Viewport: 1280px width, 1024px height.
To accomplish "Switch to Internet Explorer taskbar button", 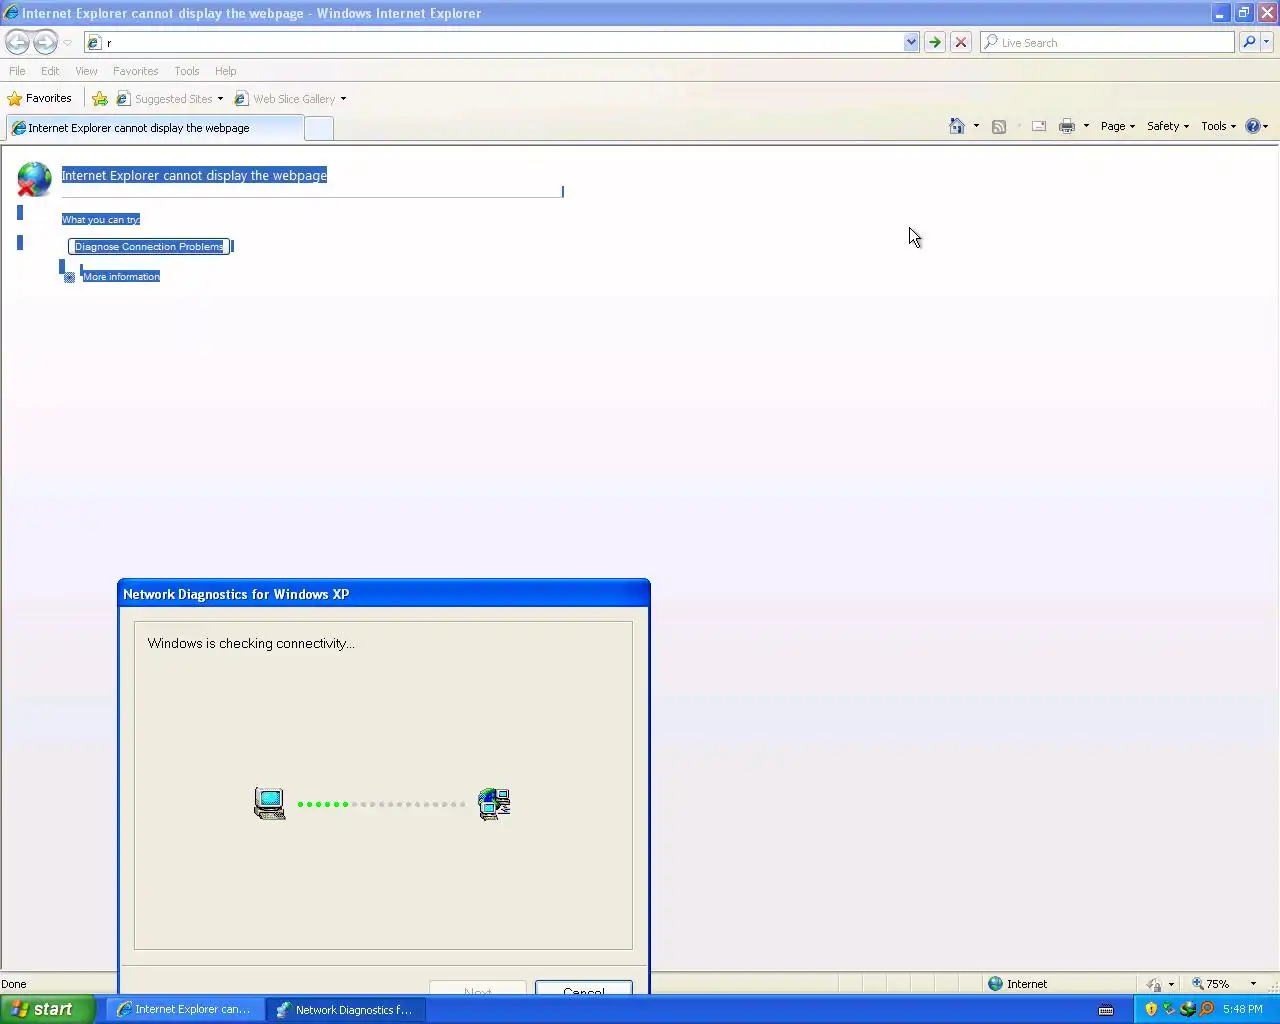I will 185,1009.
